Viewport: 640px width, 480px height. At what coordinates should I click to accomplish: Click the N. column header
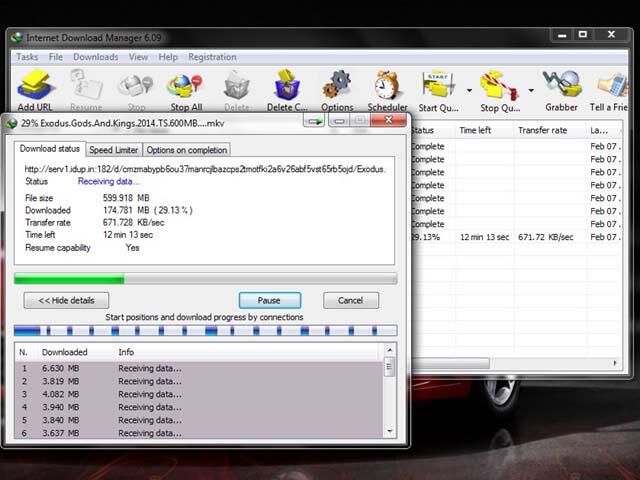point(25,352)
